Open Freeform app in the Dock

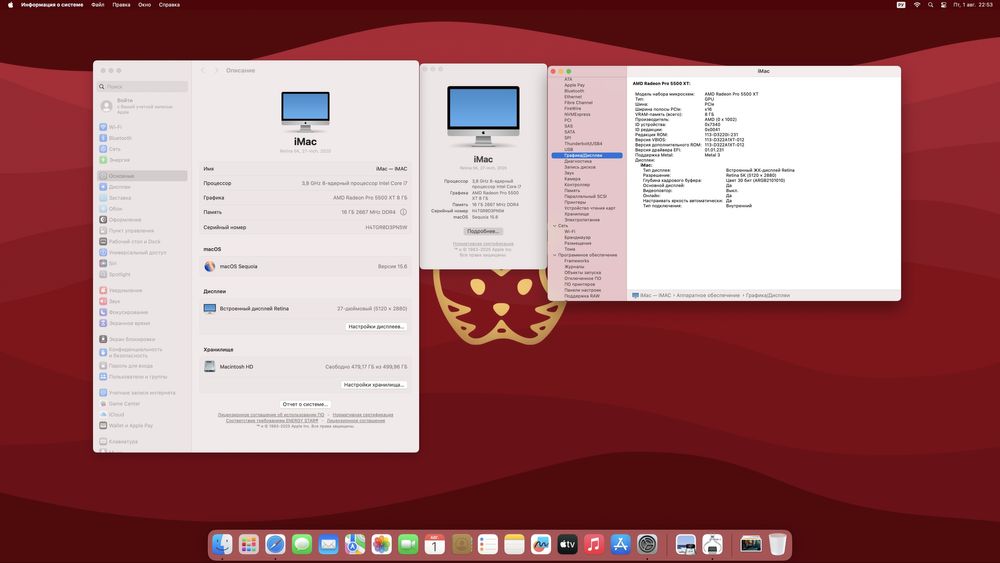tap(541, 545)
